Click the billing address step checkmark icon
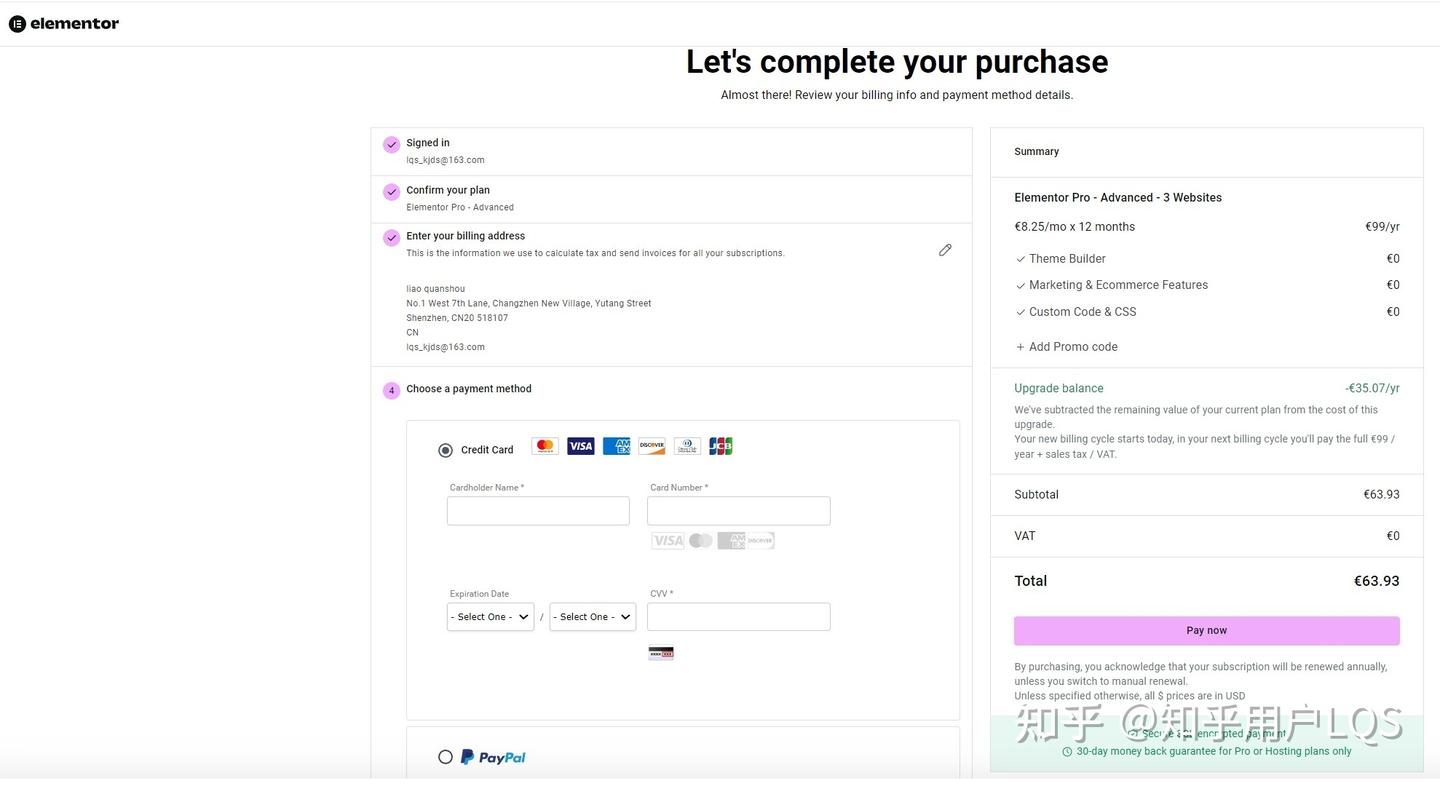 [391, 238]
